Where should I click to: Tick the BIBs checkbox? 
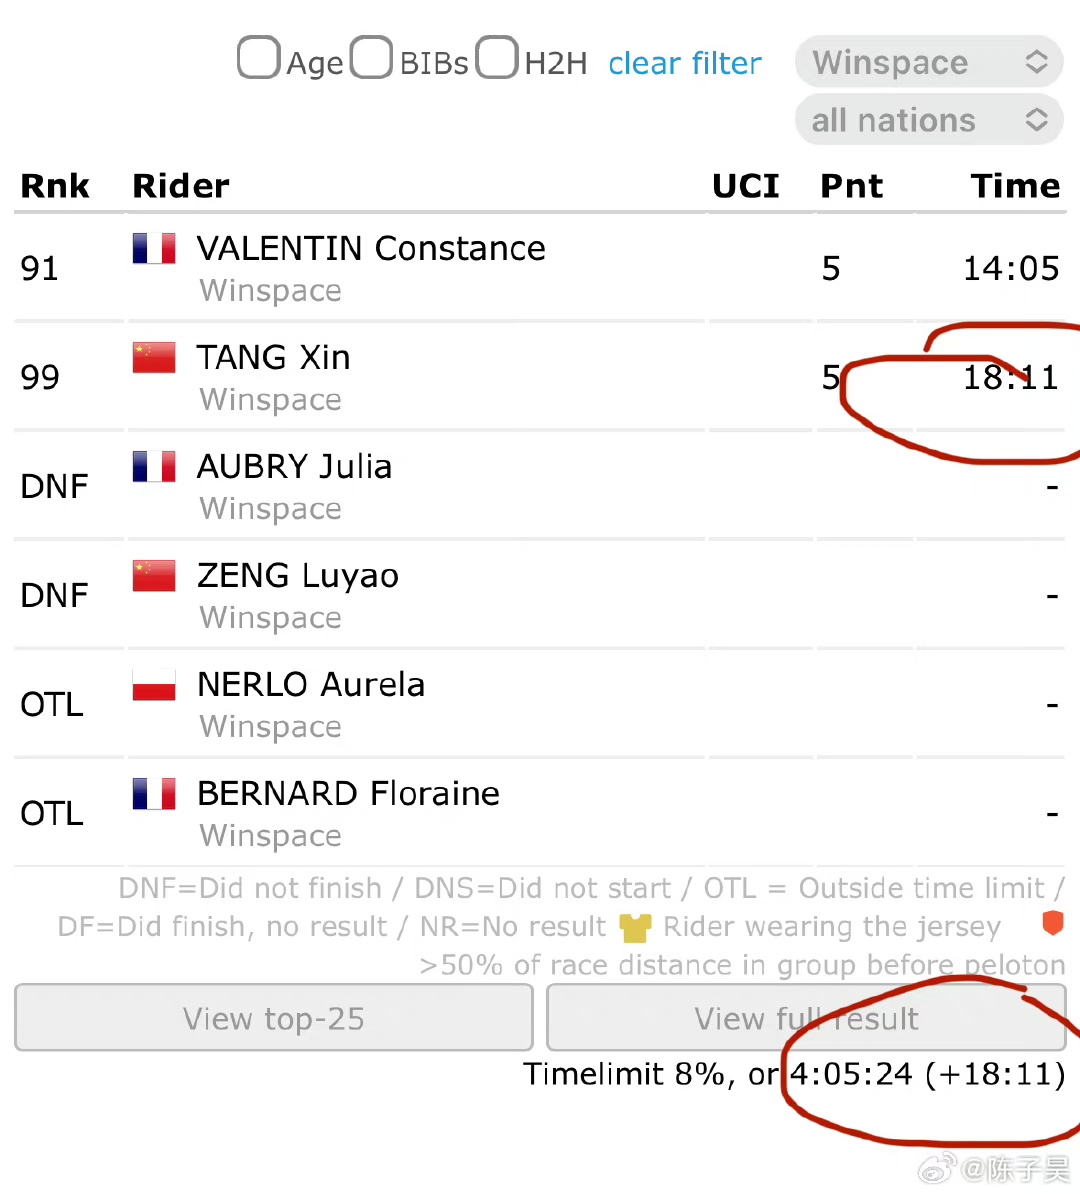coord(371,58)
